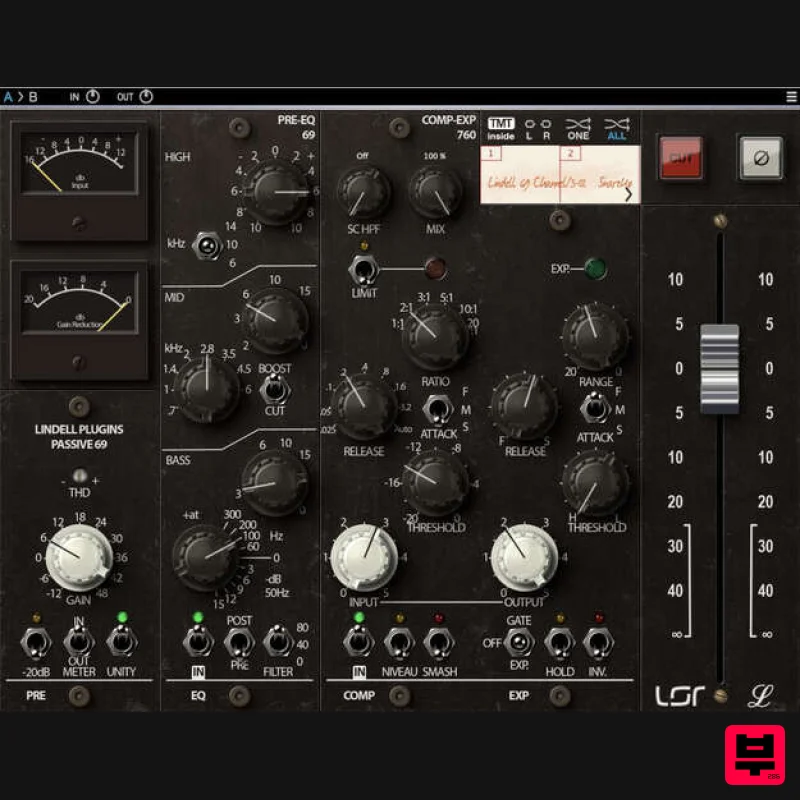The width and height of the screenshot is (800, 800).
Task: Toggle the -20dB pad switch
Action: (x=36, y=644)
